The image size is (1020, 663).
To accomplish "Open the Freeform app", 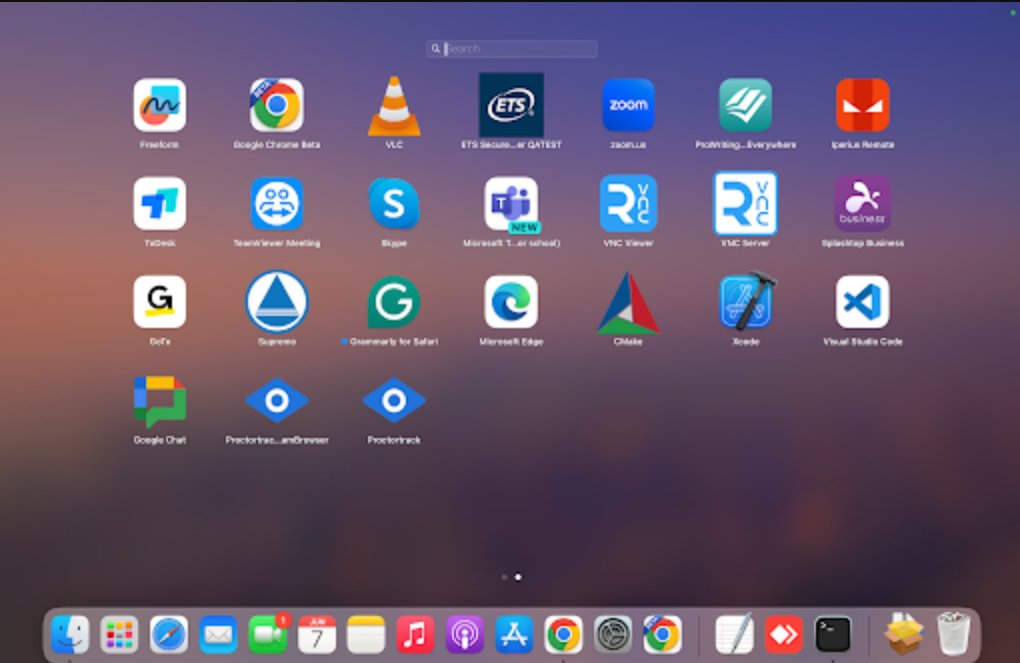I will [x=159, y=105].
